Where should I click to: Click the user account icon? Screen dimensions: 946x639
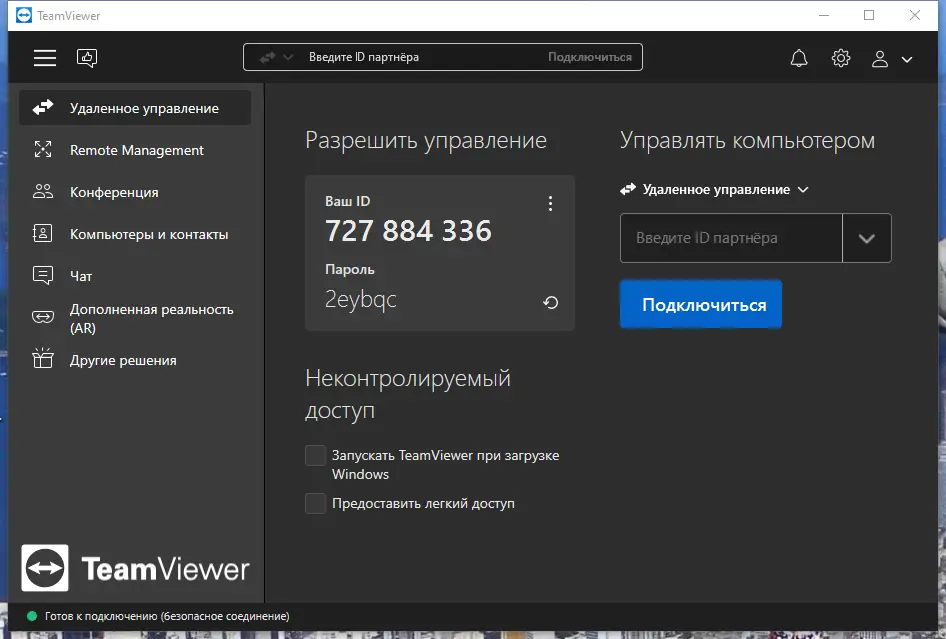click(x=878, y=58)
